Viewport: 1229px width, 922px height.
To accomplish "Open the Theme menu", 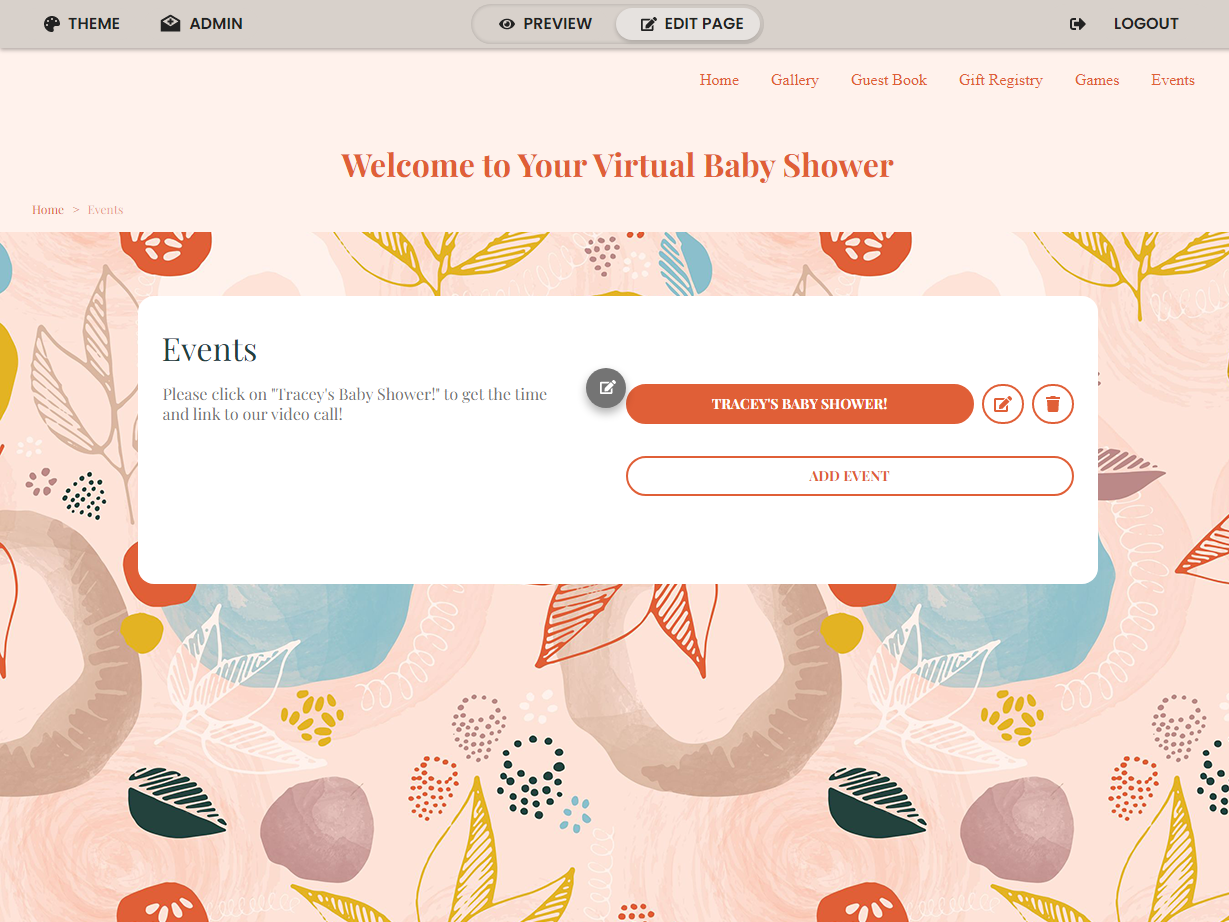I will (82, 24).
